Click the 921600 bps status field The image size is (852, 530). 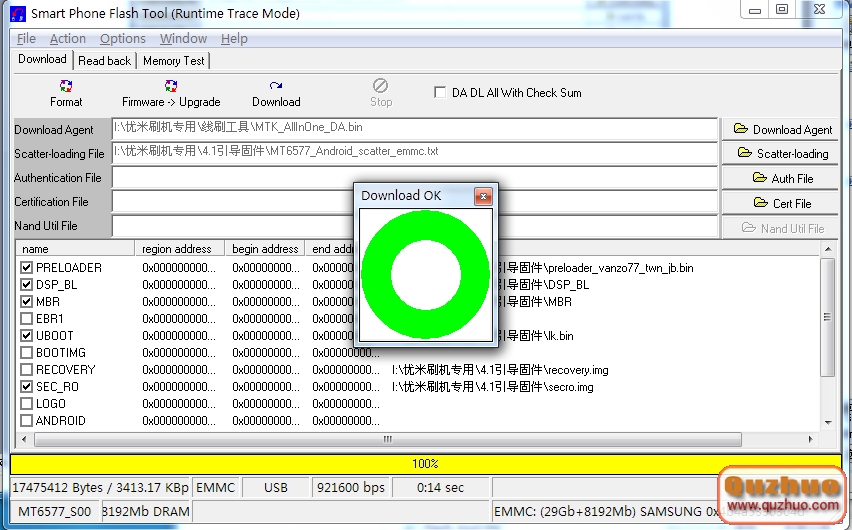pyautogui.click(x=350, y=488)
